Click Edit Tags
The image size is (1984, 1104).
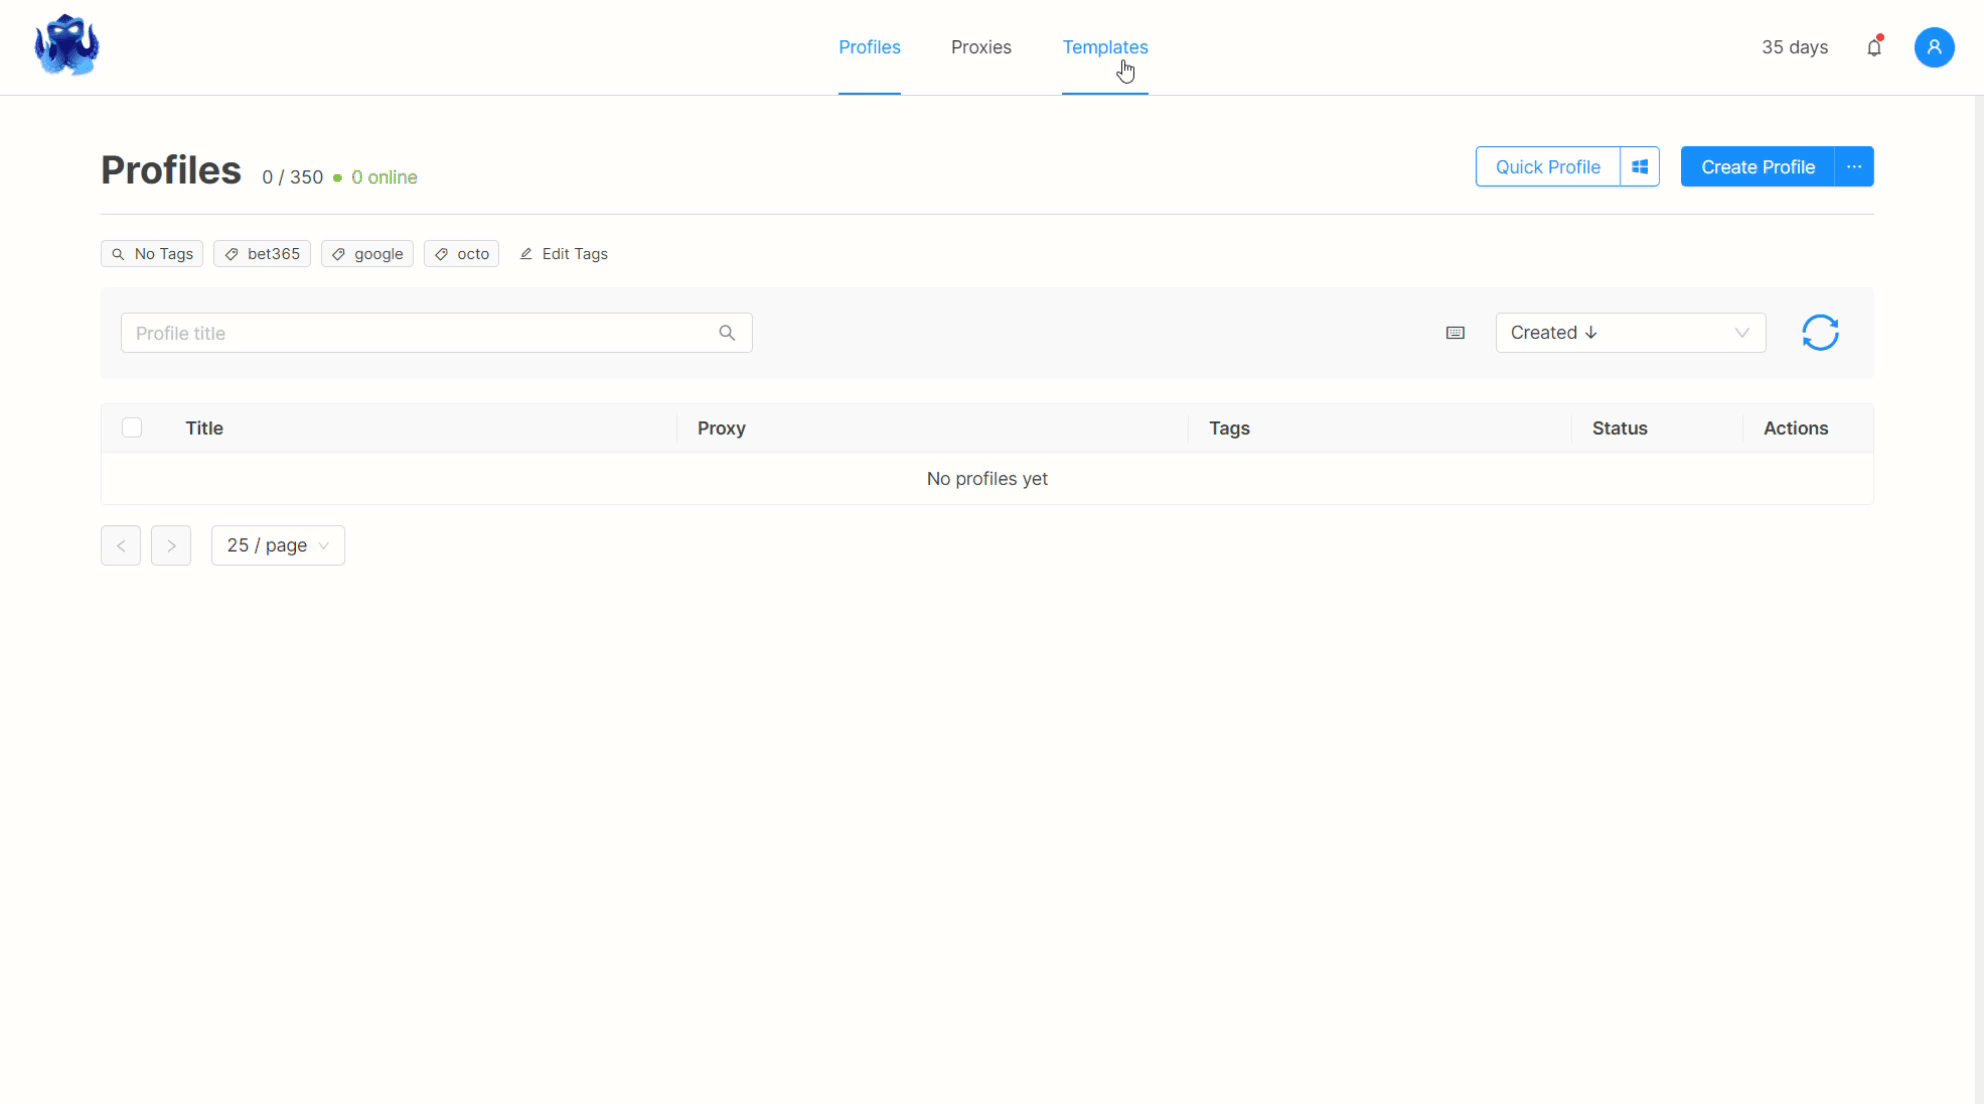[564, 254]
